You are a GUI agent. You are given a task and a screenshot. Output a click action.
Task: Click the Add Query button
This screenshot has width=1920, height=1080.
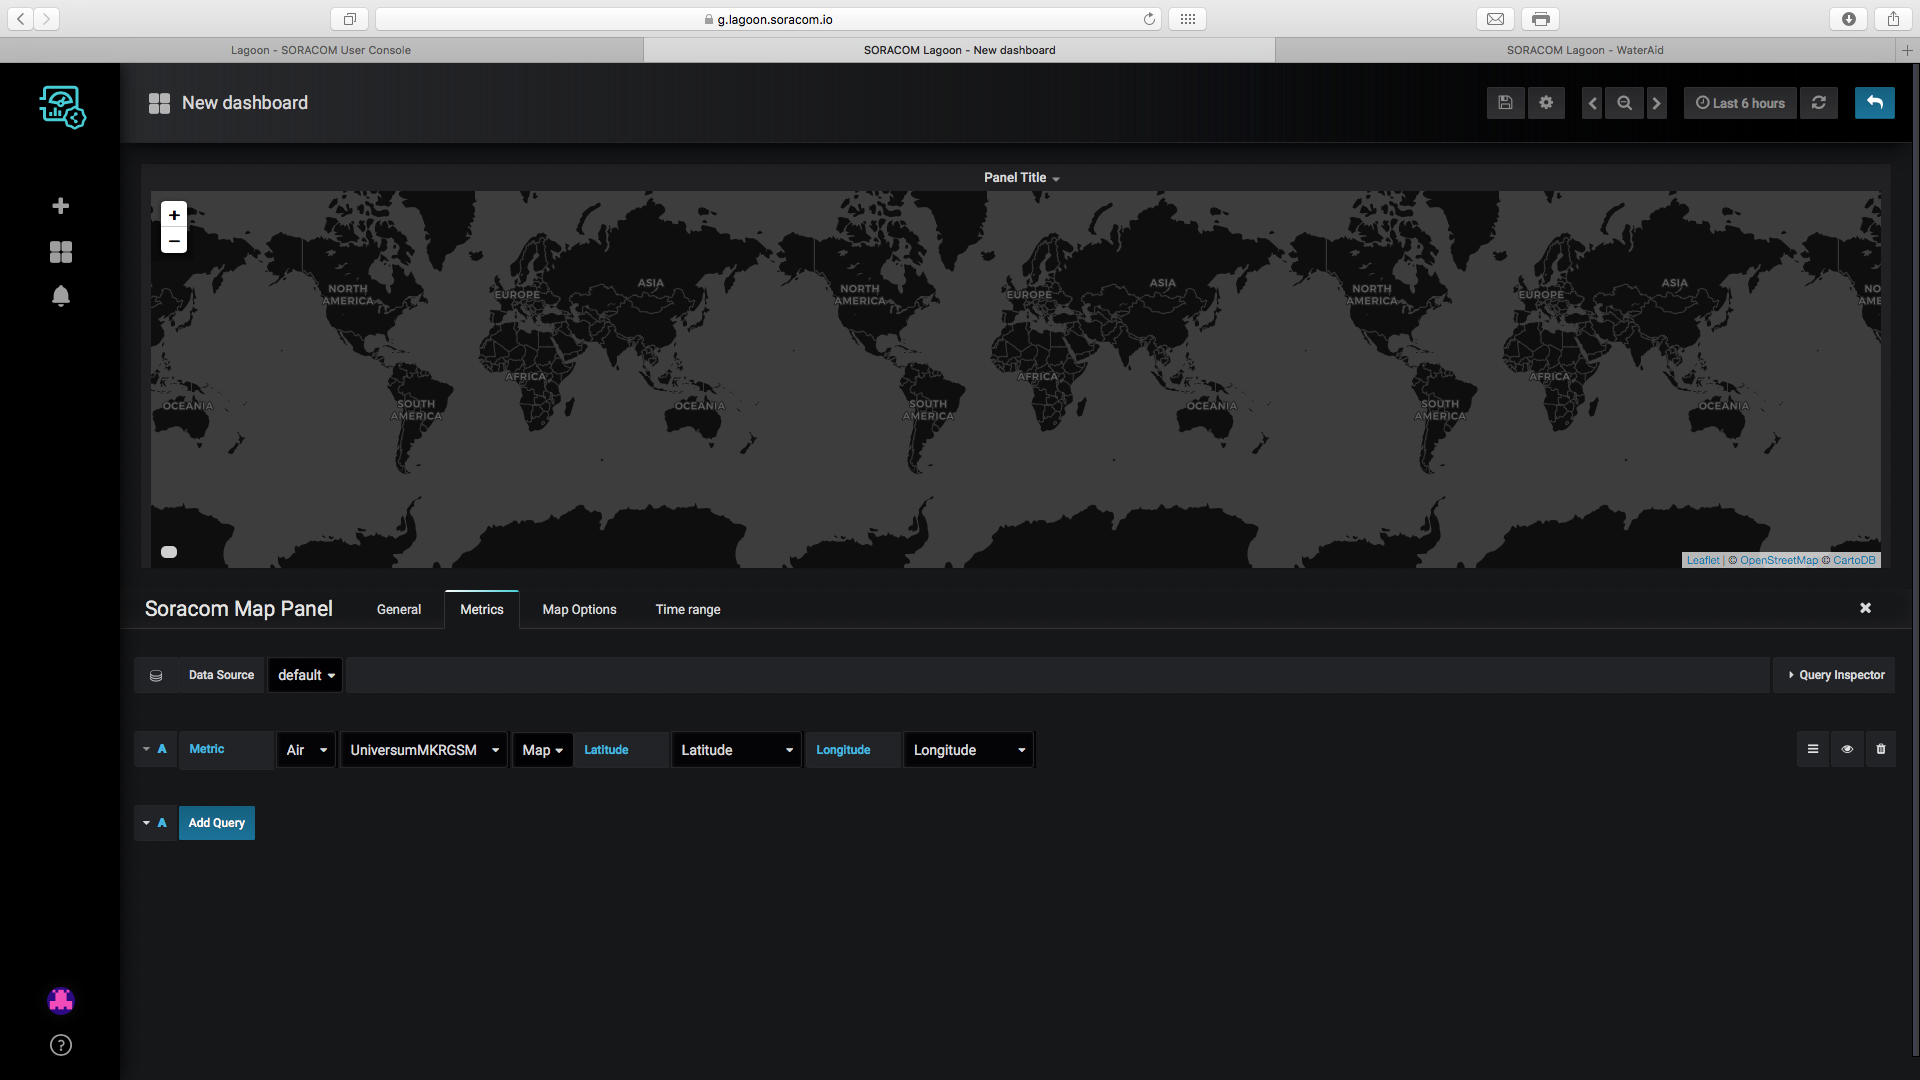(x=216, y=823)
